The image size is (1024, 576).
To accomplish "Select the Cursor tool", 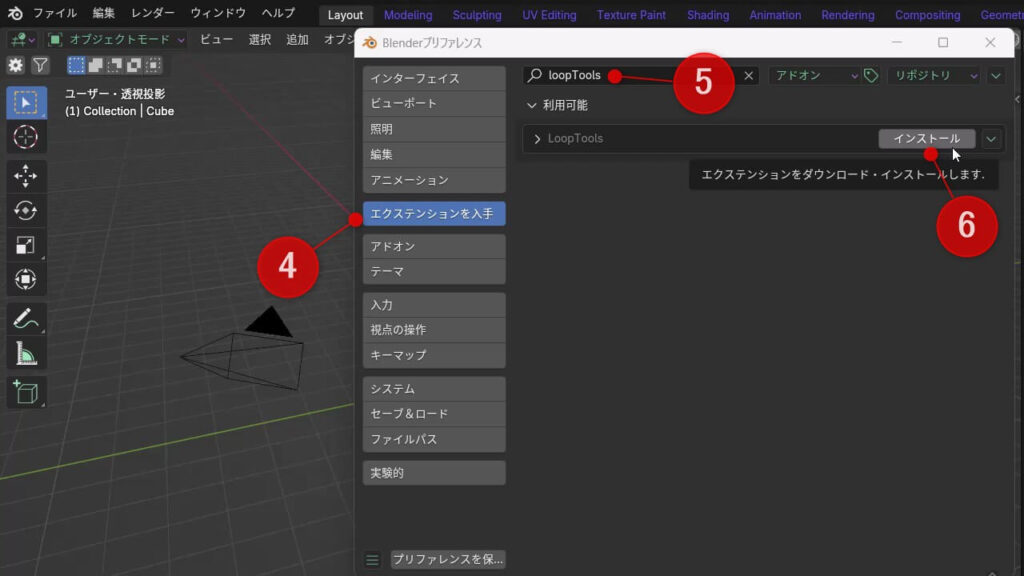I will (25, 138).
